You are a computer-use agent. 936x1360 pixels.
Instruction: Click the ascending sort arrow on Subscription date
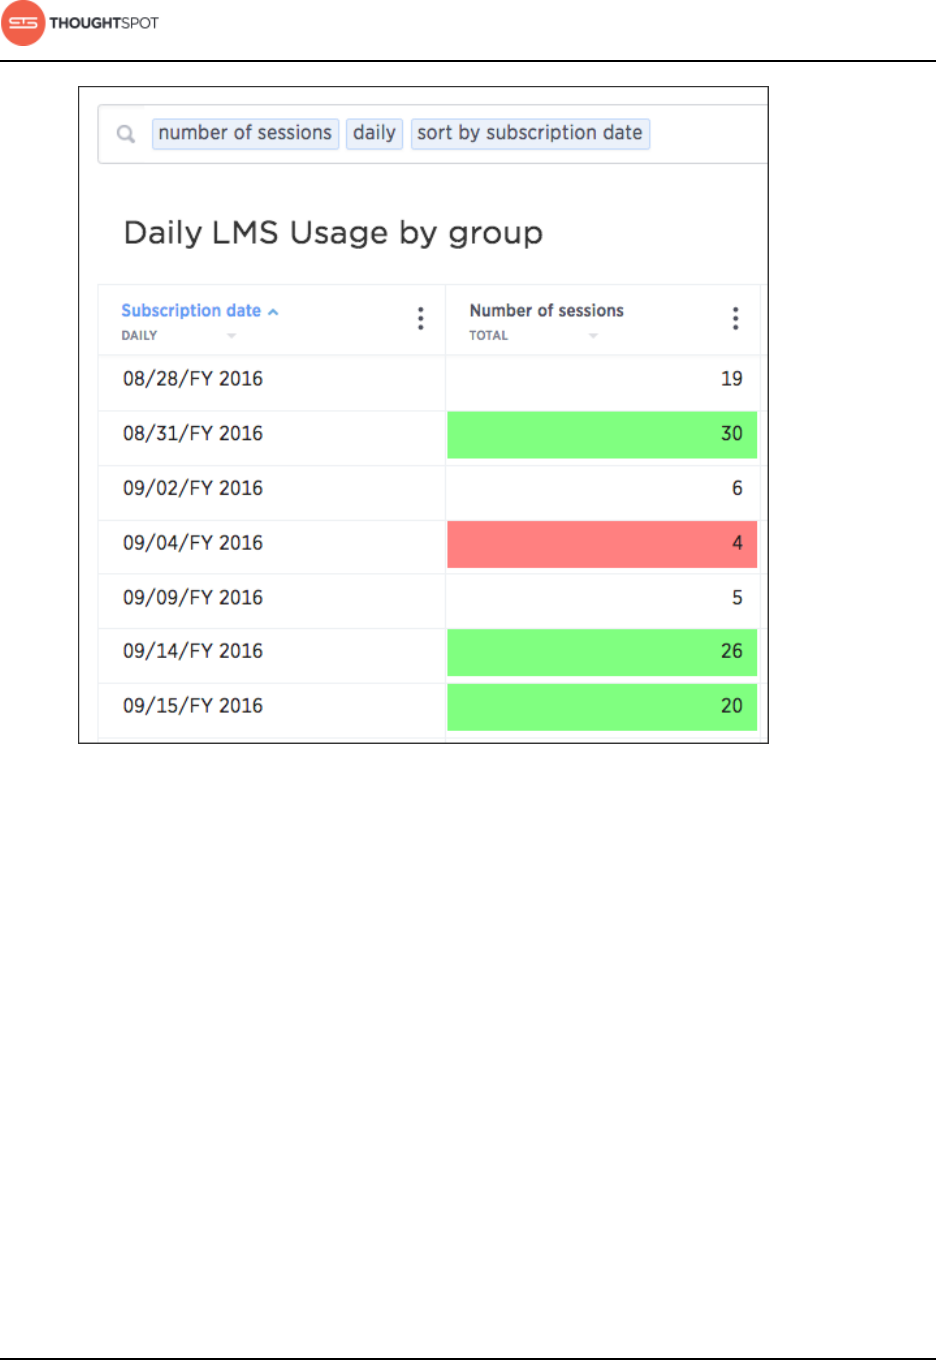point(273,312)
